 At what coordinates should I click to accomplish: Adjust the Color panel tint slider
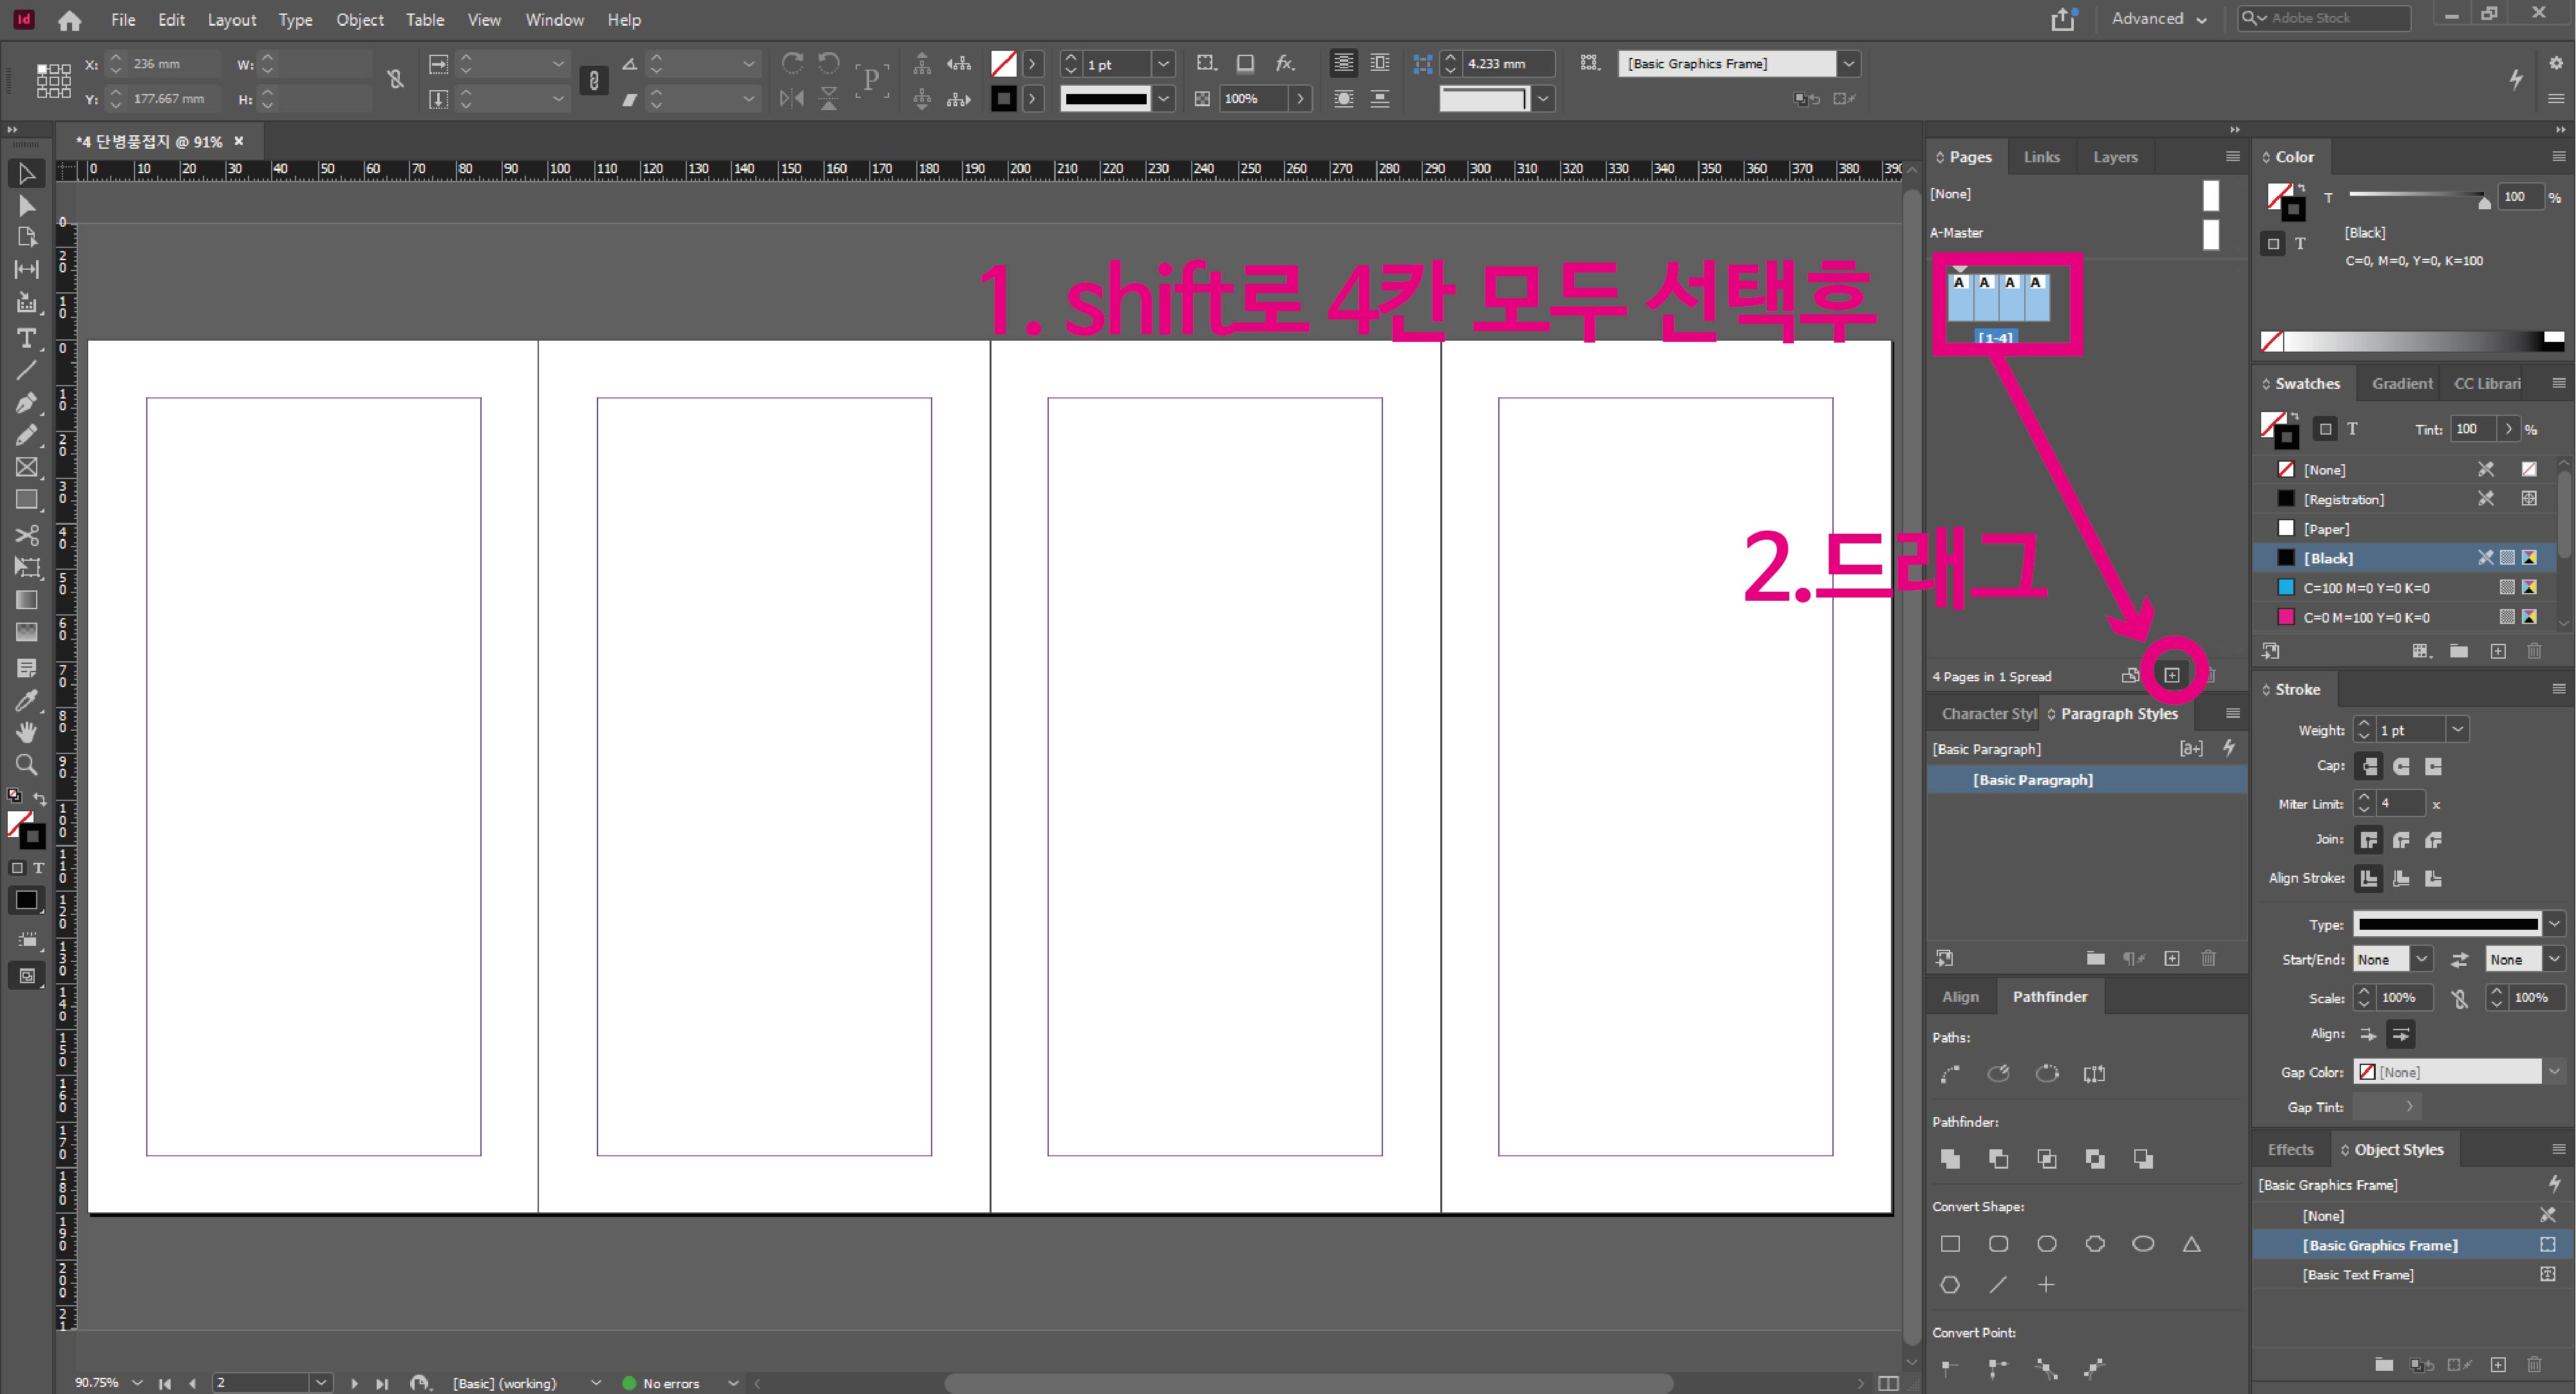click(2484, 202)
